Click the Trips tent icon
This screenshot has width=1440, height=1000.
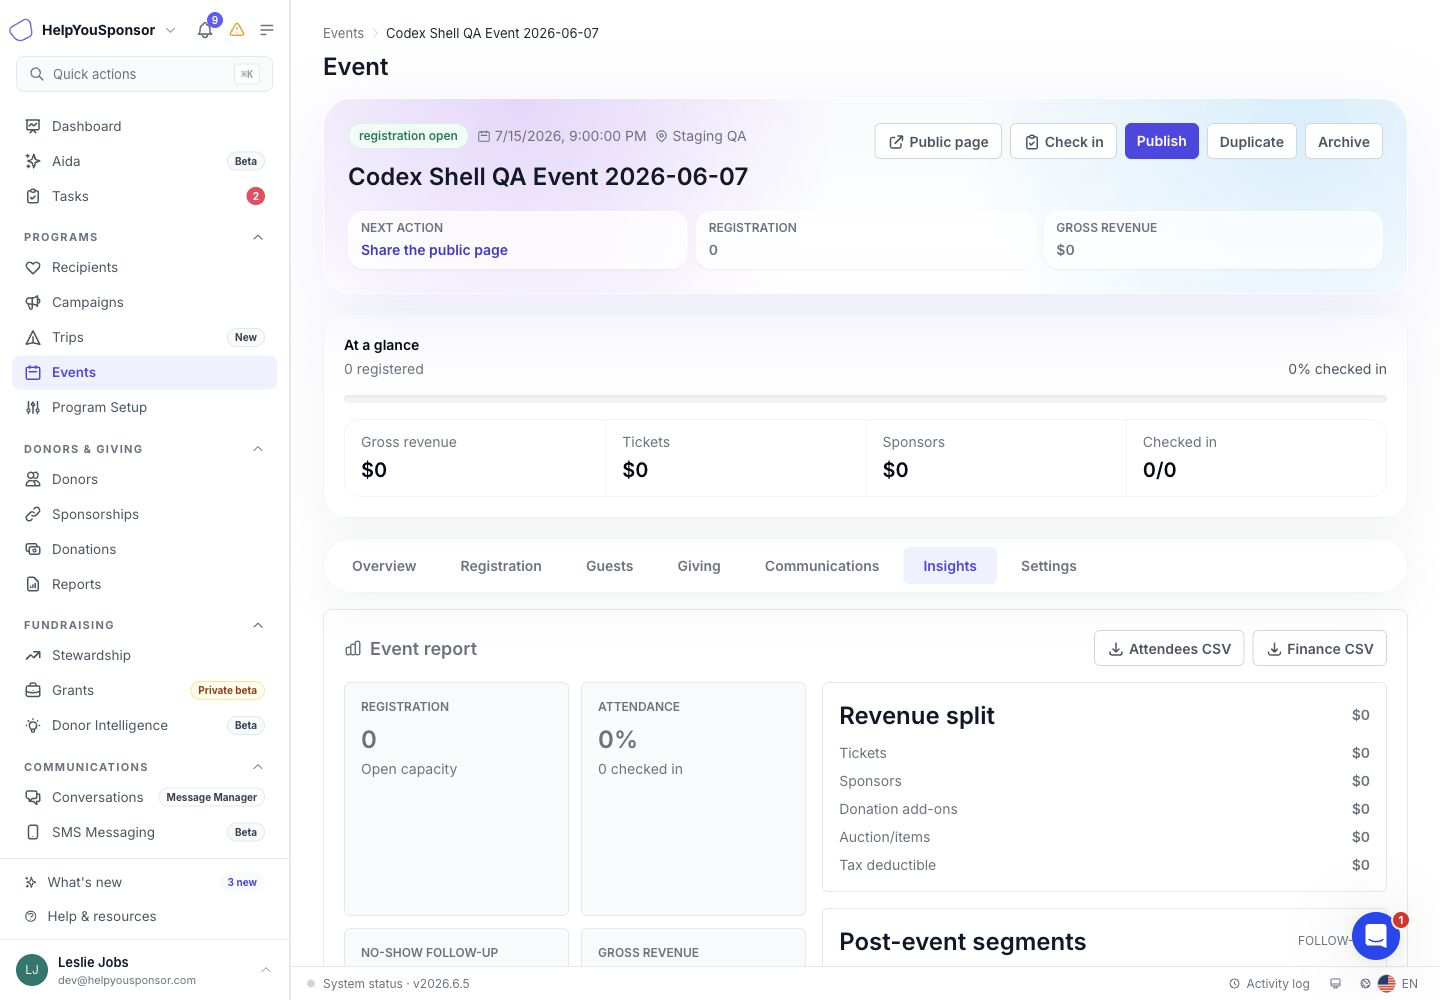(33, 337)
